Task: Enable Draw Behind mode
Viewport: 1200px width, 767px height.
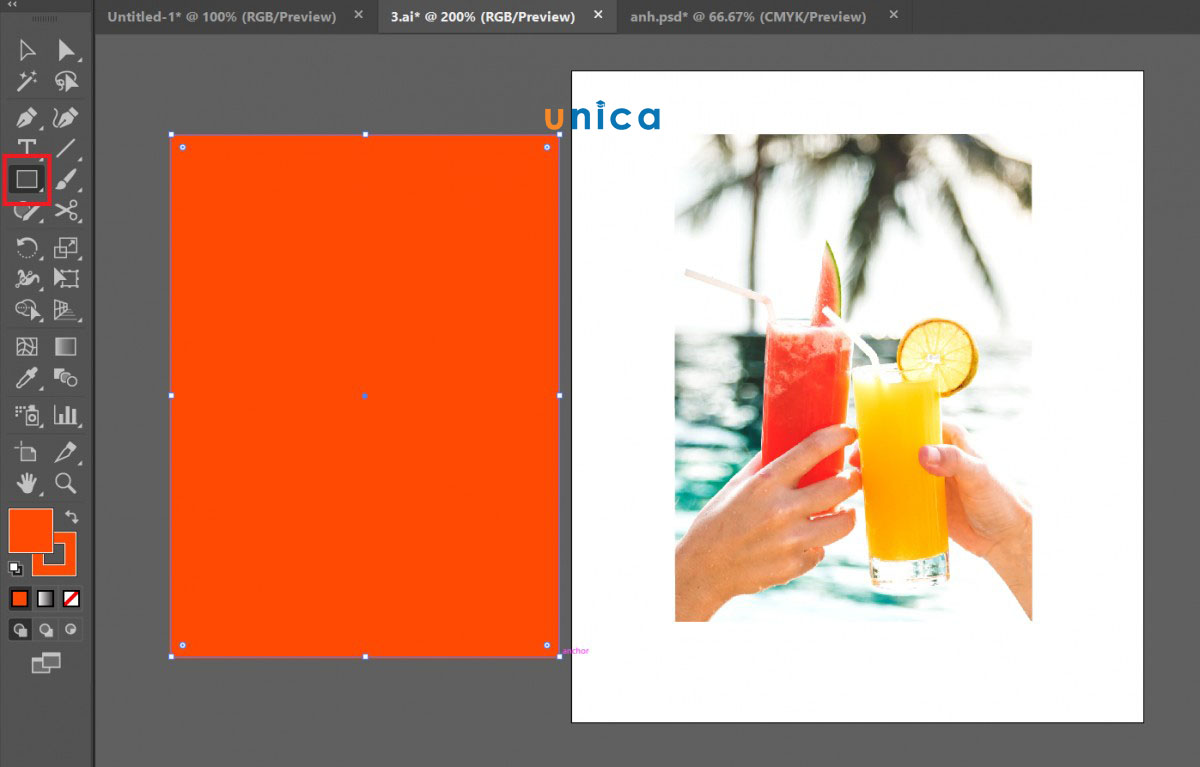Action: tap(45, 630)
